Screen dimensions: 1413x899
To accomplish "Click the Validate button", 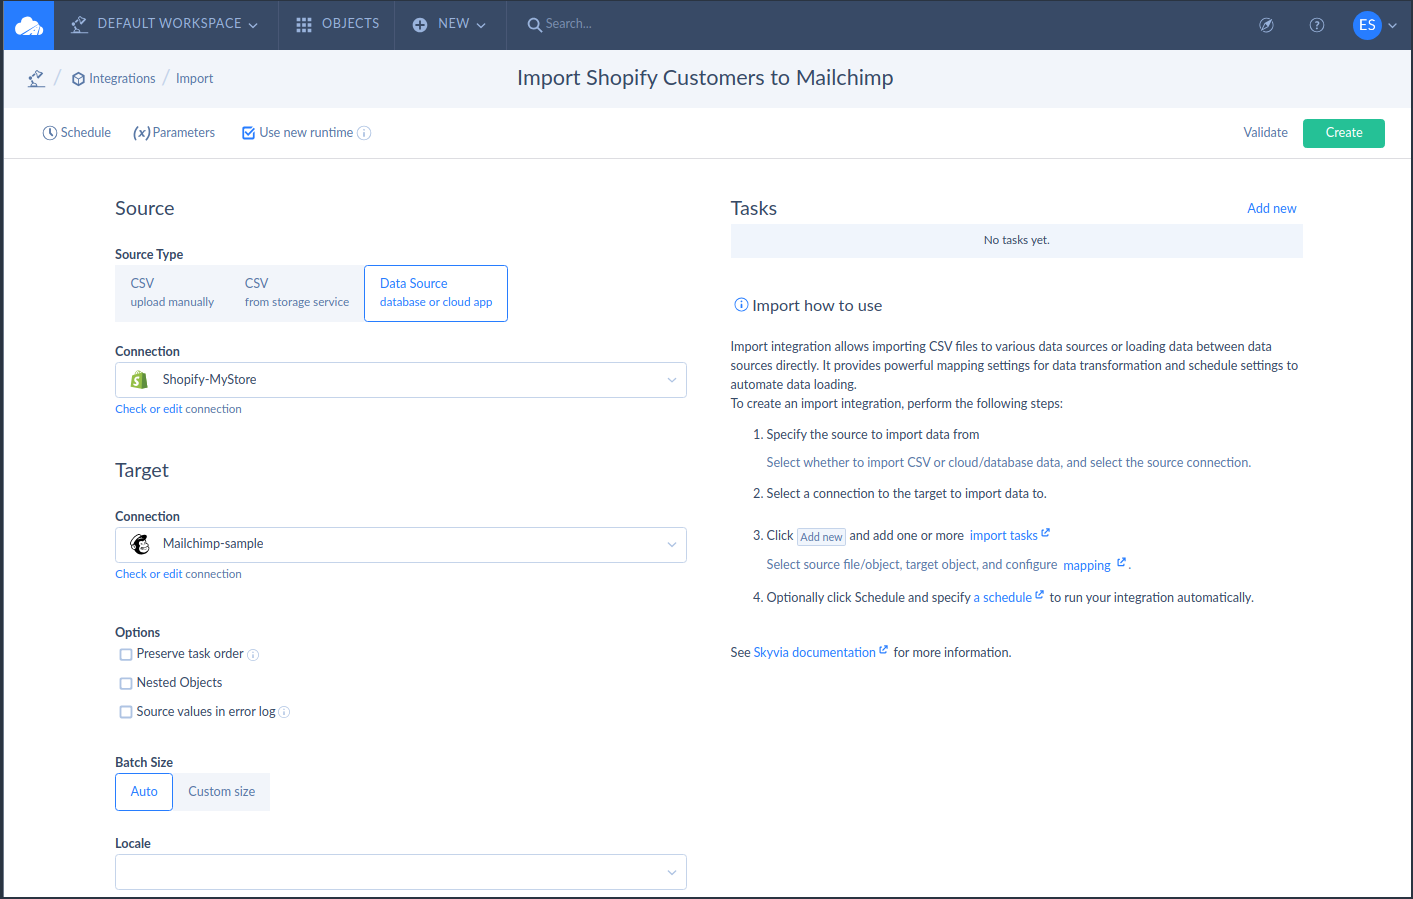I will point(1265,133).
